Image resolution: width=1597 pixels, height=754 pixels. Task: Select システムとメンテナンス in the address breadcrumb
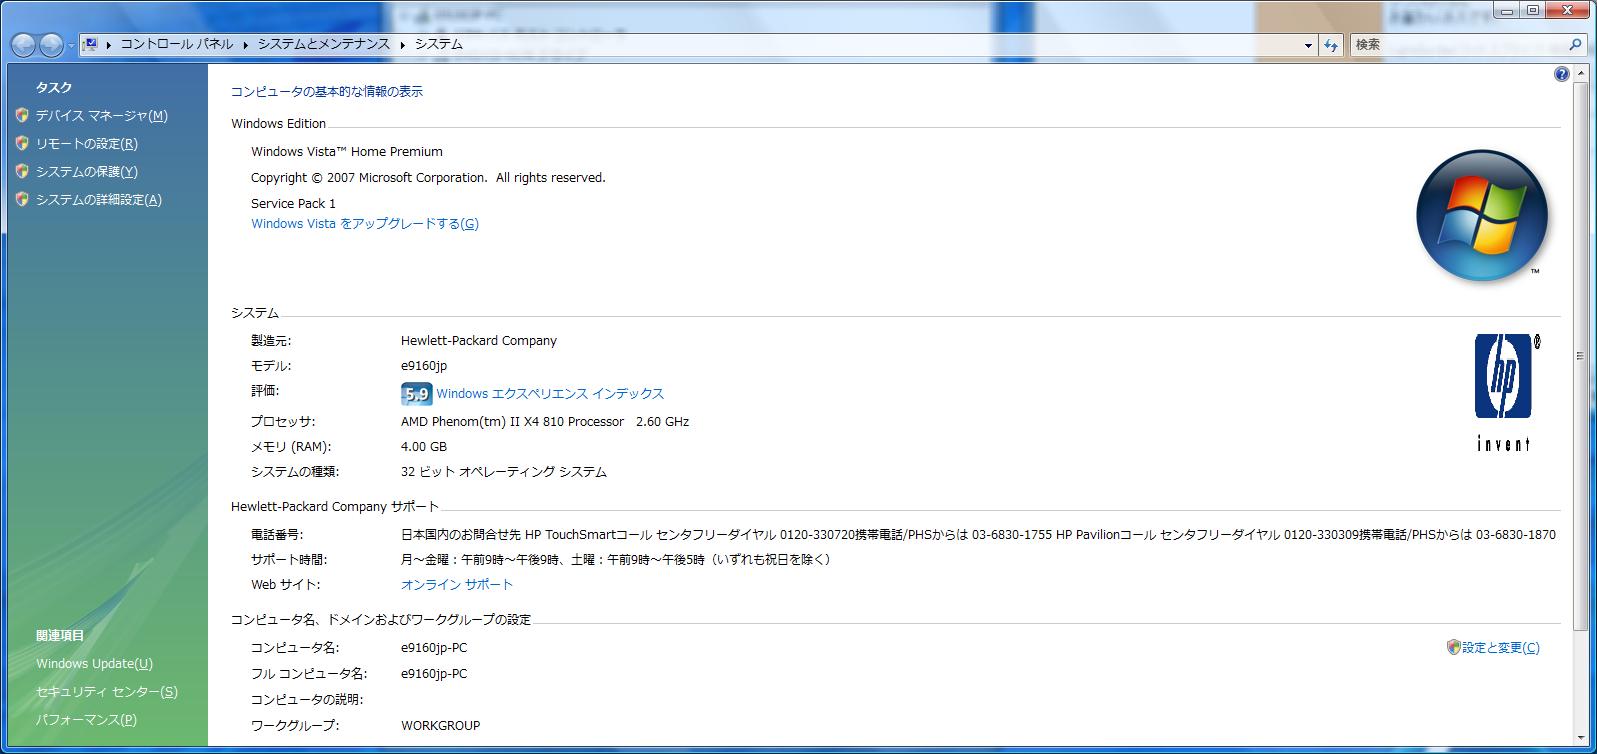[x=324, y=44]
